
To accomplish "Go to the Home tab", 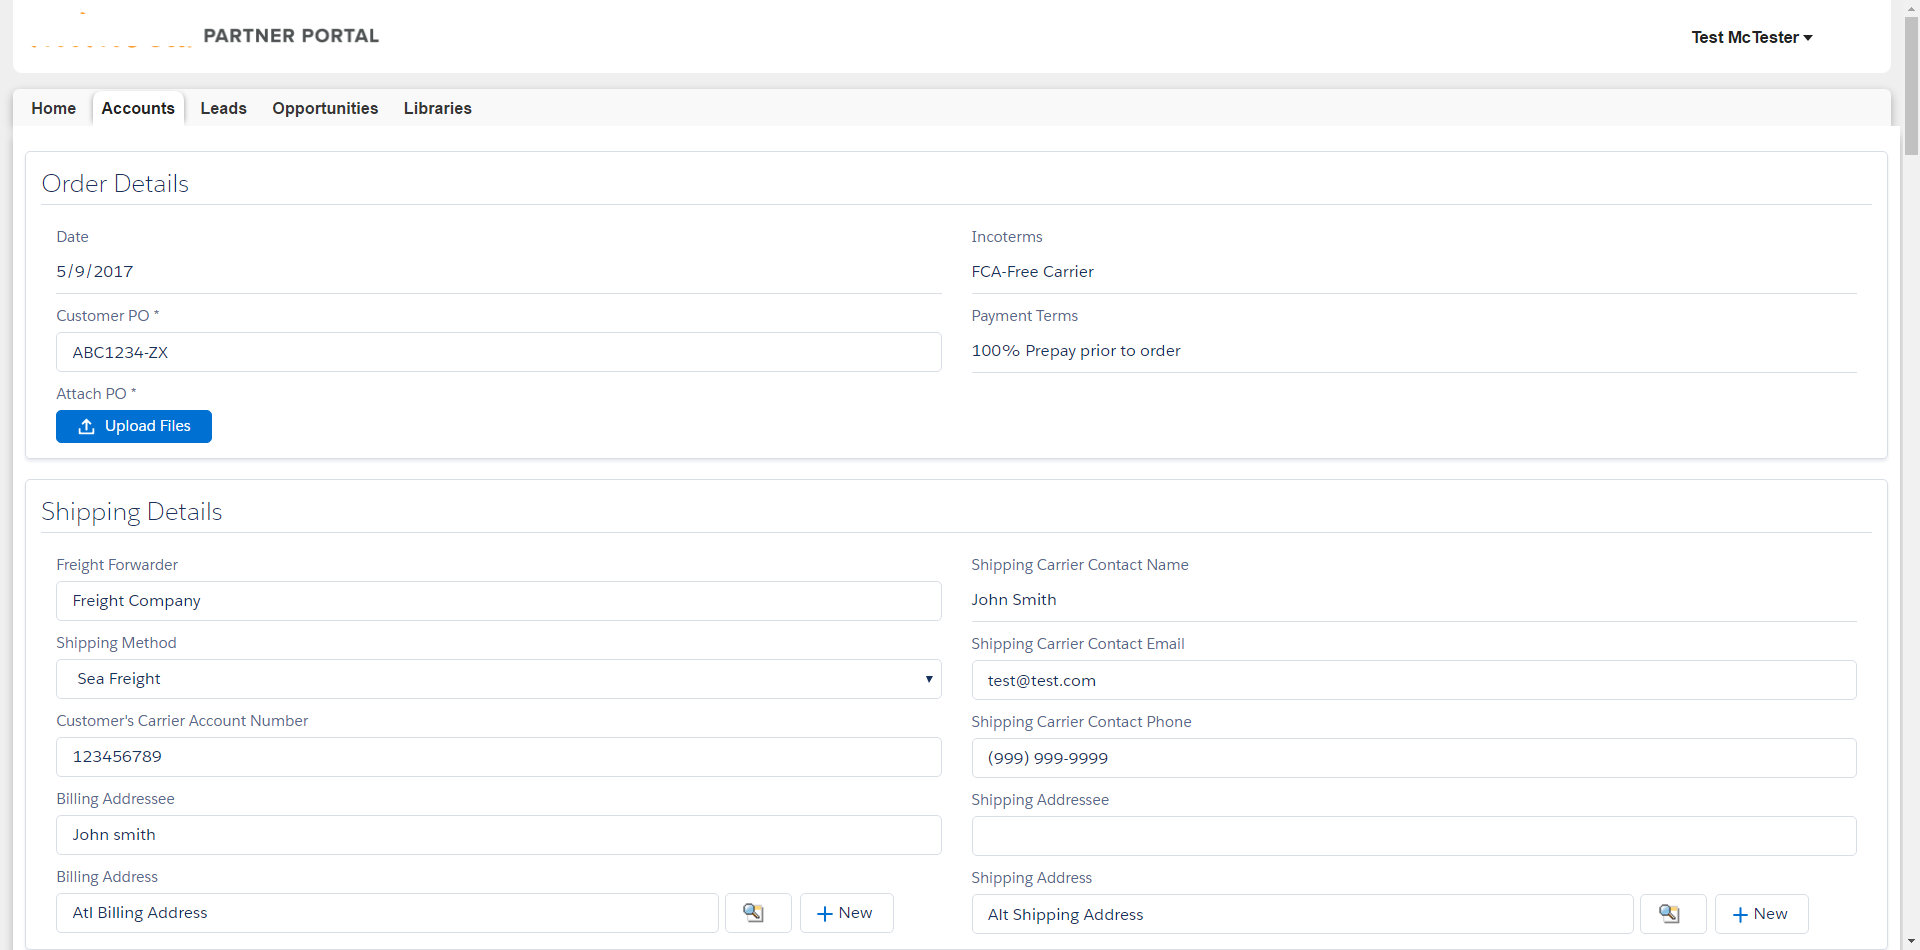I will tap(54, 108).
